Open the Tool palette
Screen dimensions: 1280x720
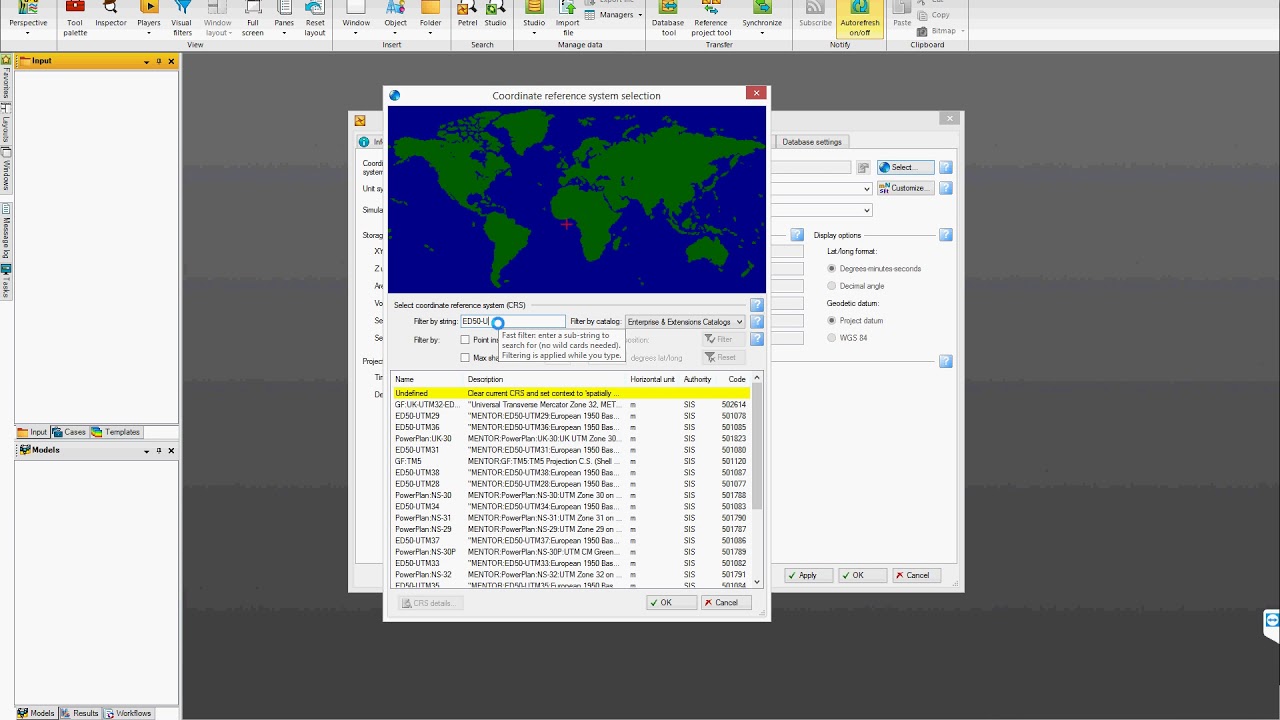click(75, 18)
